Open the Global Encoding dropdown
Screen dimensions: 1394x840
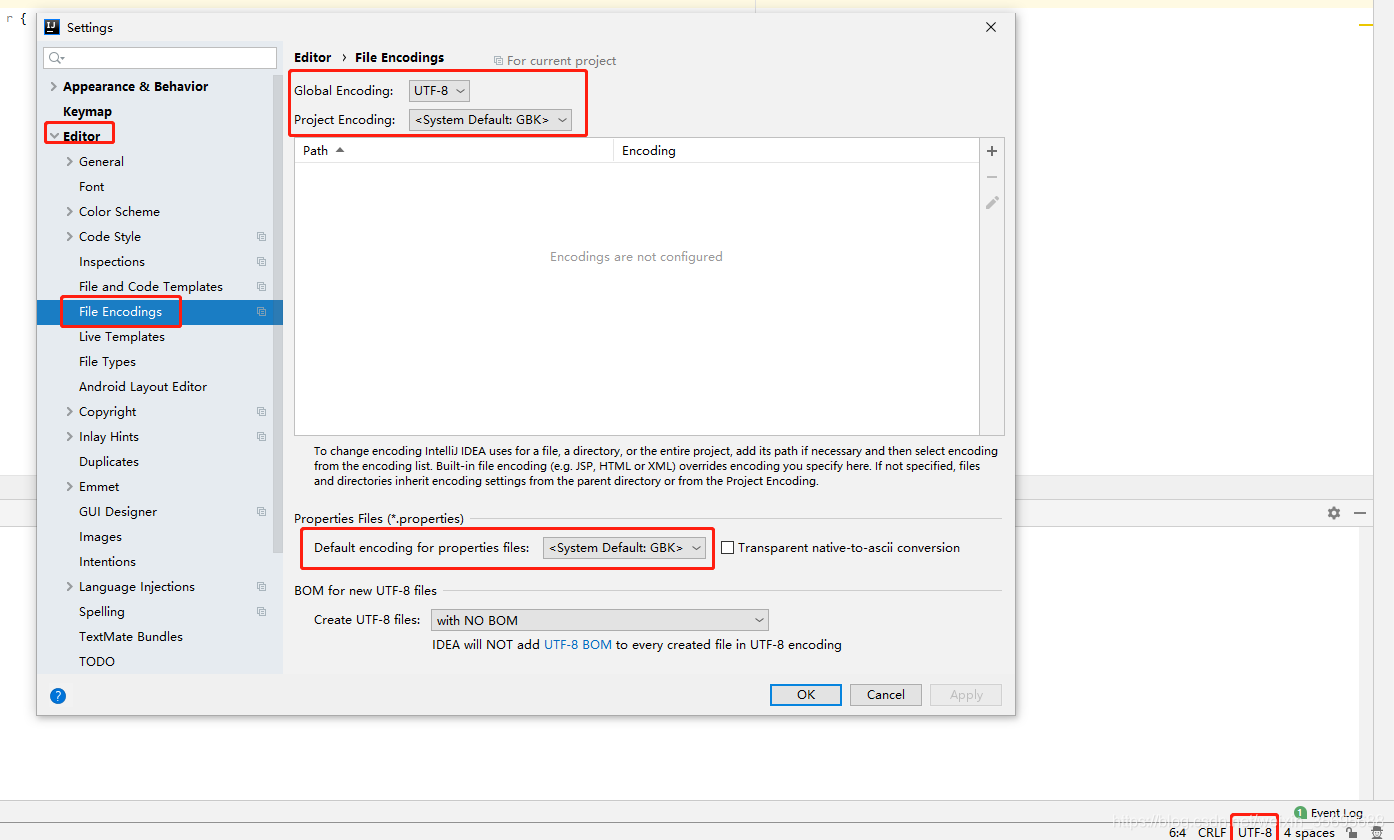coord(439,91)
